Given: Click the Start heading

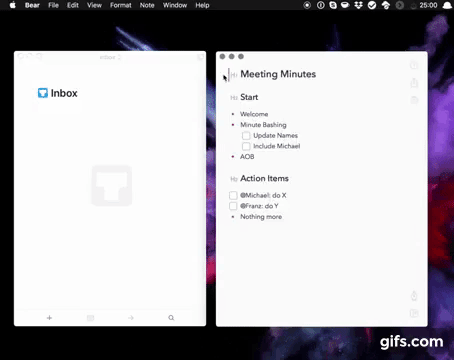Looking at the screenshot, I should click(249, 97).
